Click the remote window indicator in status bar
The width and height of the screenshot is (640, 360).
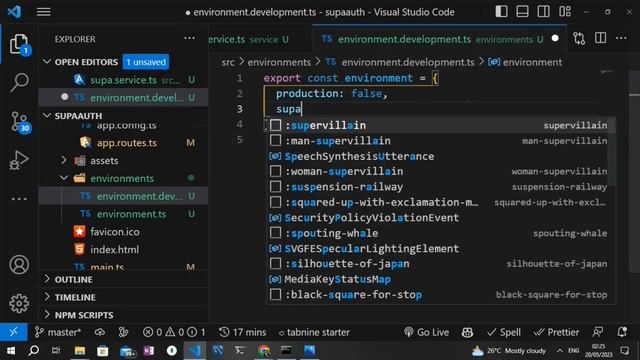coord(13,332)
